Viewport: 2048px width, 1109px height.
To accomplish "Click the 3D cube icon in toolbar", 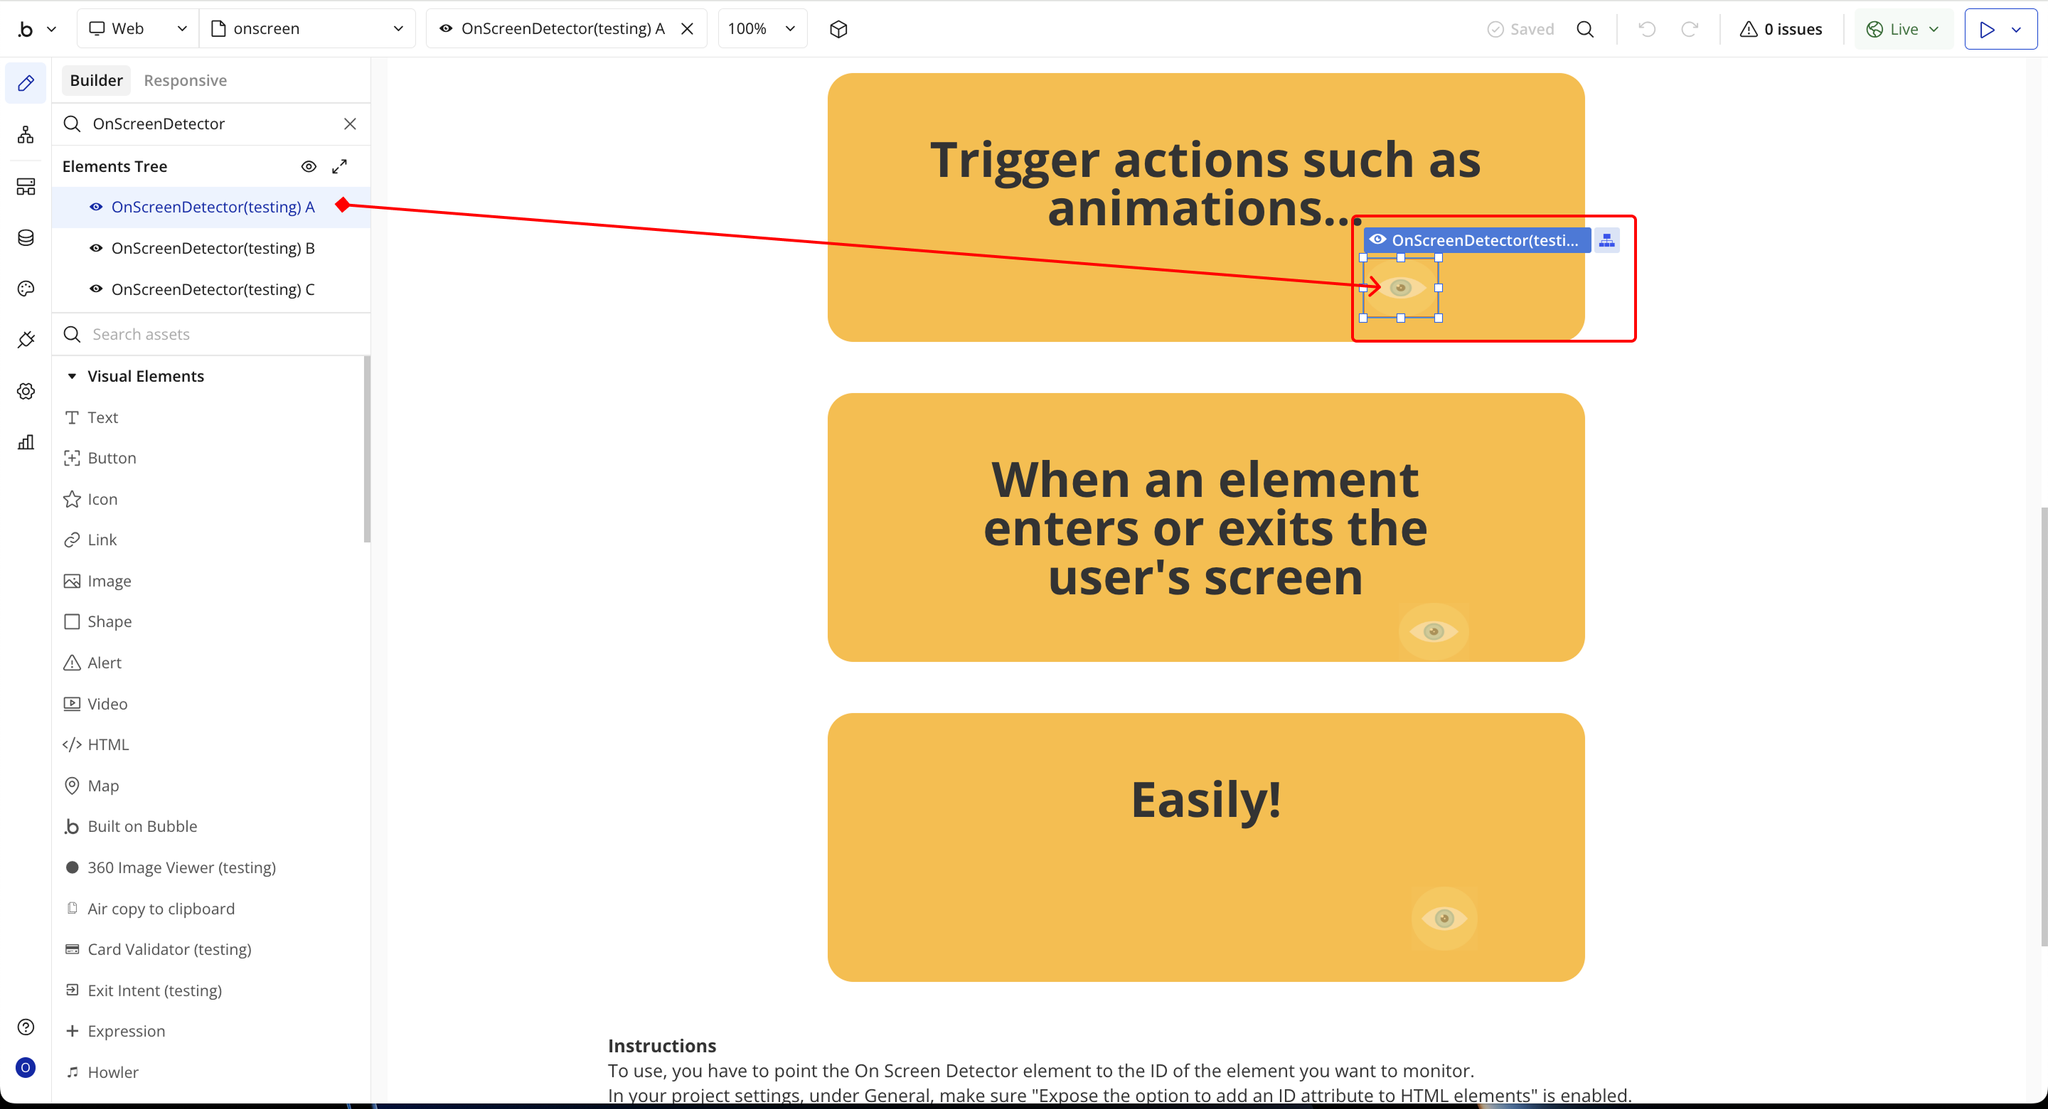I will coord(839,29).
